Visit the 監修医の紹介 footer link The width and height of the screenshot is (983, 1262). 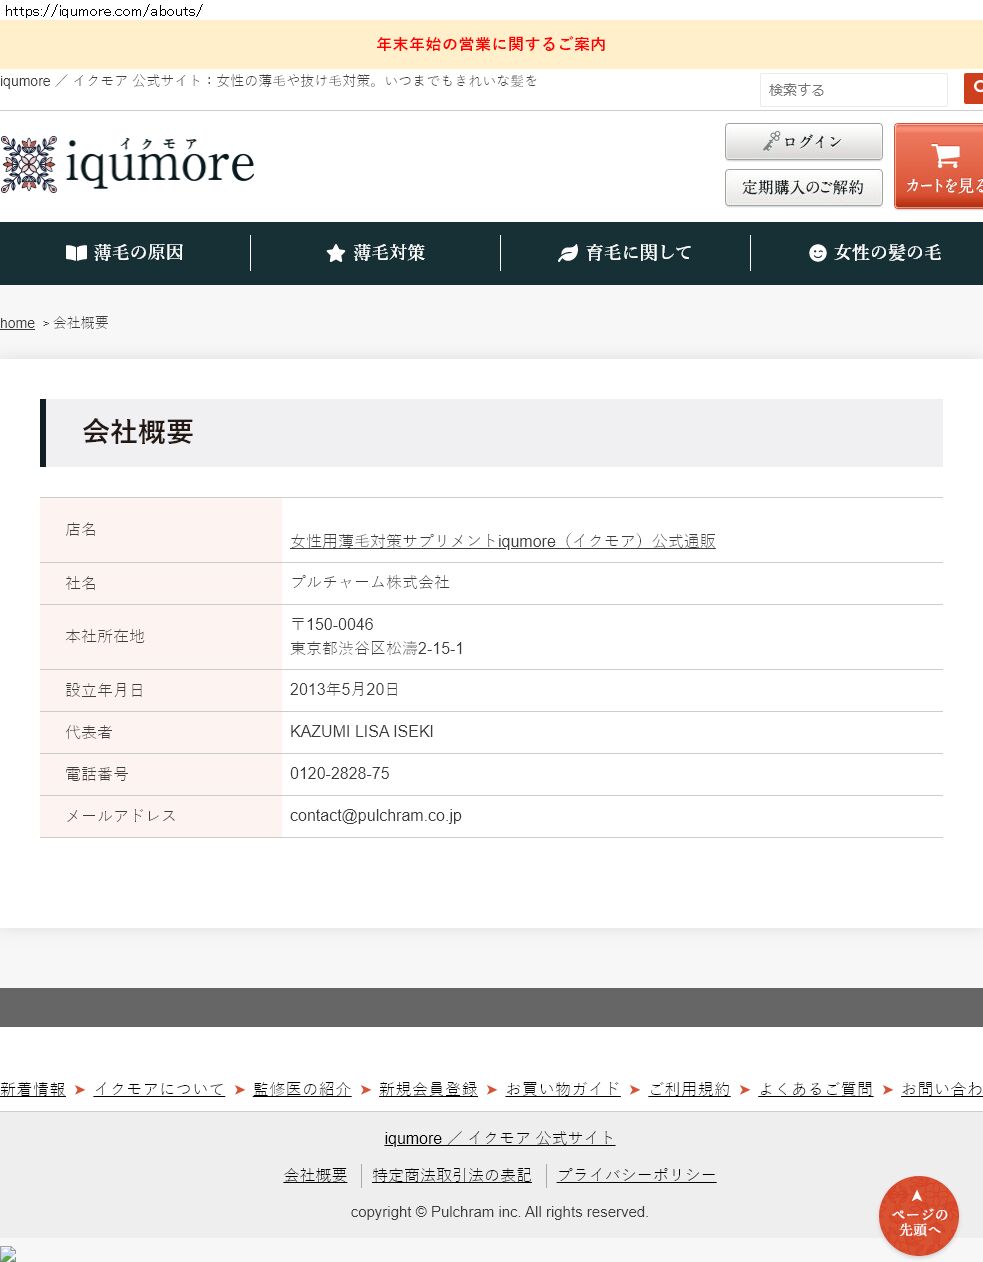click(x=302, y=1089)
